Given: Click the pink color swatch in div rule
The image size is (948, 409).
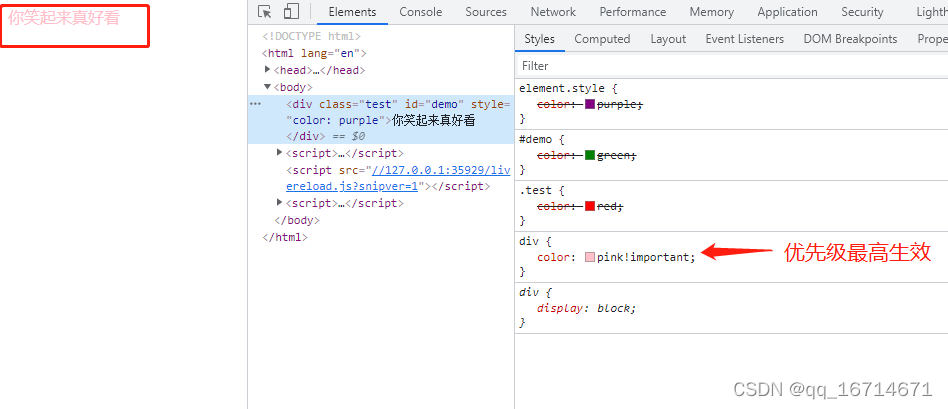Looking at the screenshot, I should coord(590,257).
